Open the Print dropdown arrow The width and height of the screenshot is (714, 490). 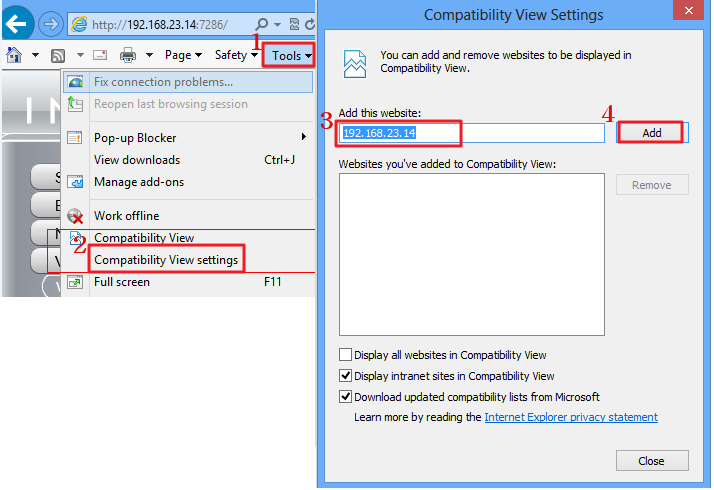click(x=149, y=56)
